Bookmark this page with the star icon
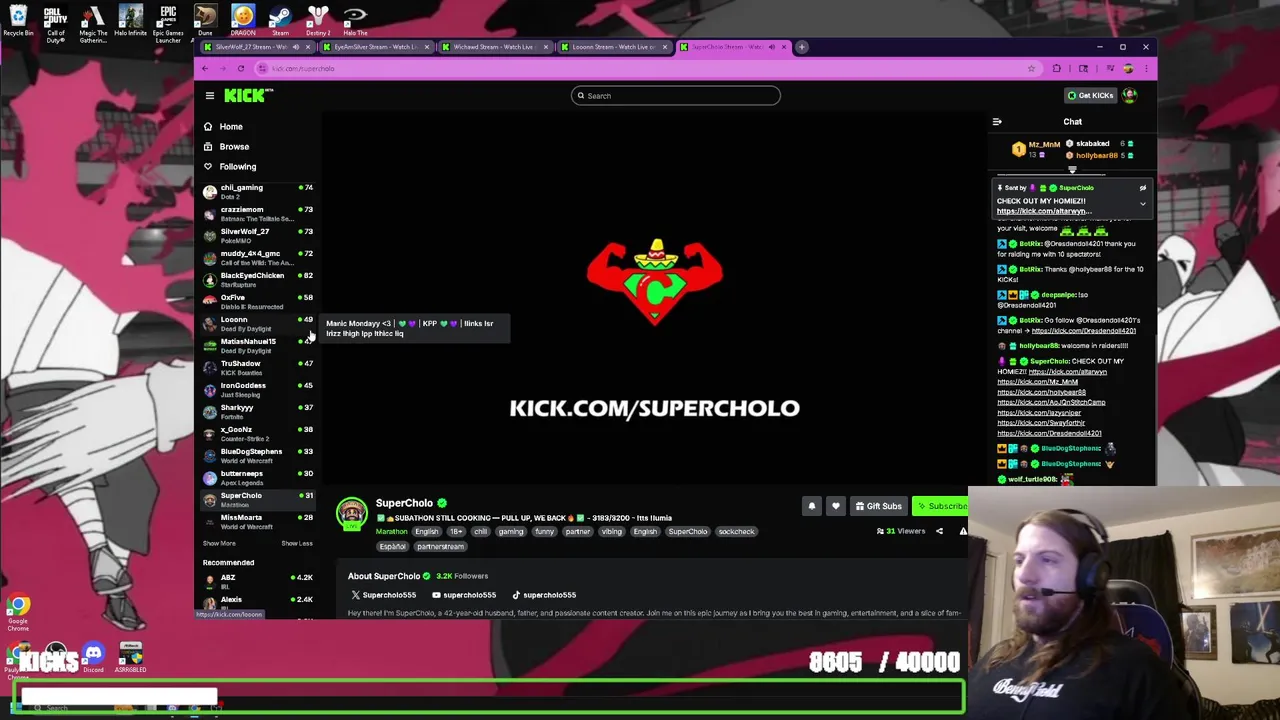1280x720 pixels. click(x=1031, y=68)
